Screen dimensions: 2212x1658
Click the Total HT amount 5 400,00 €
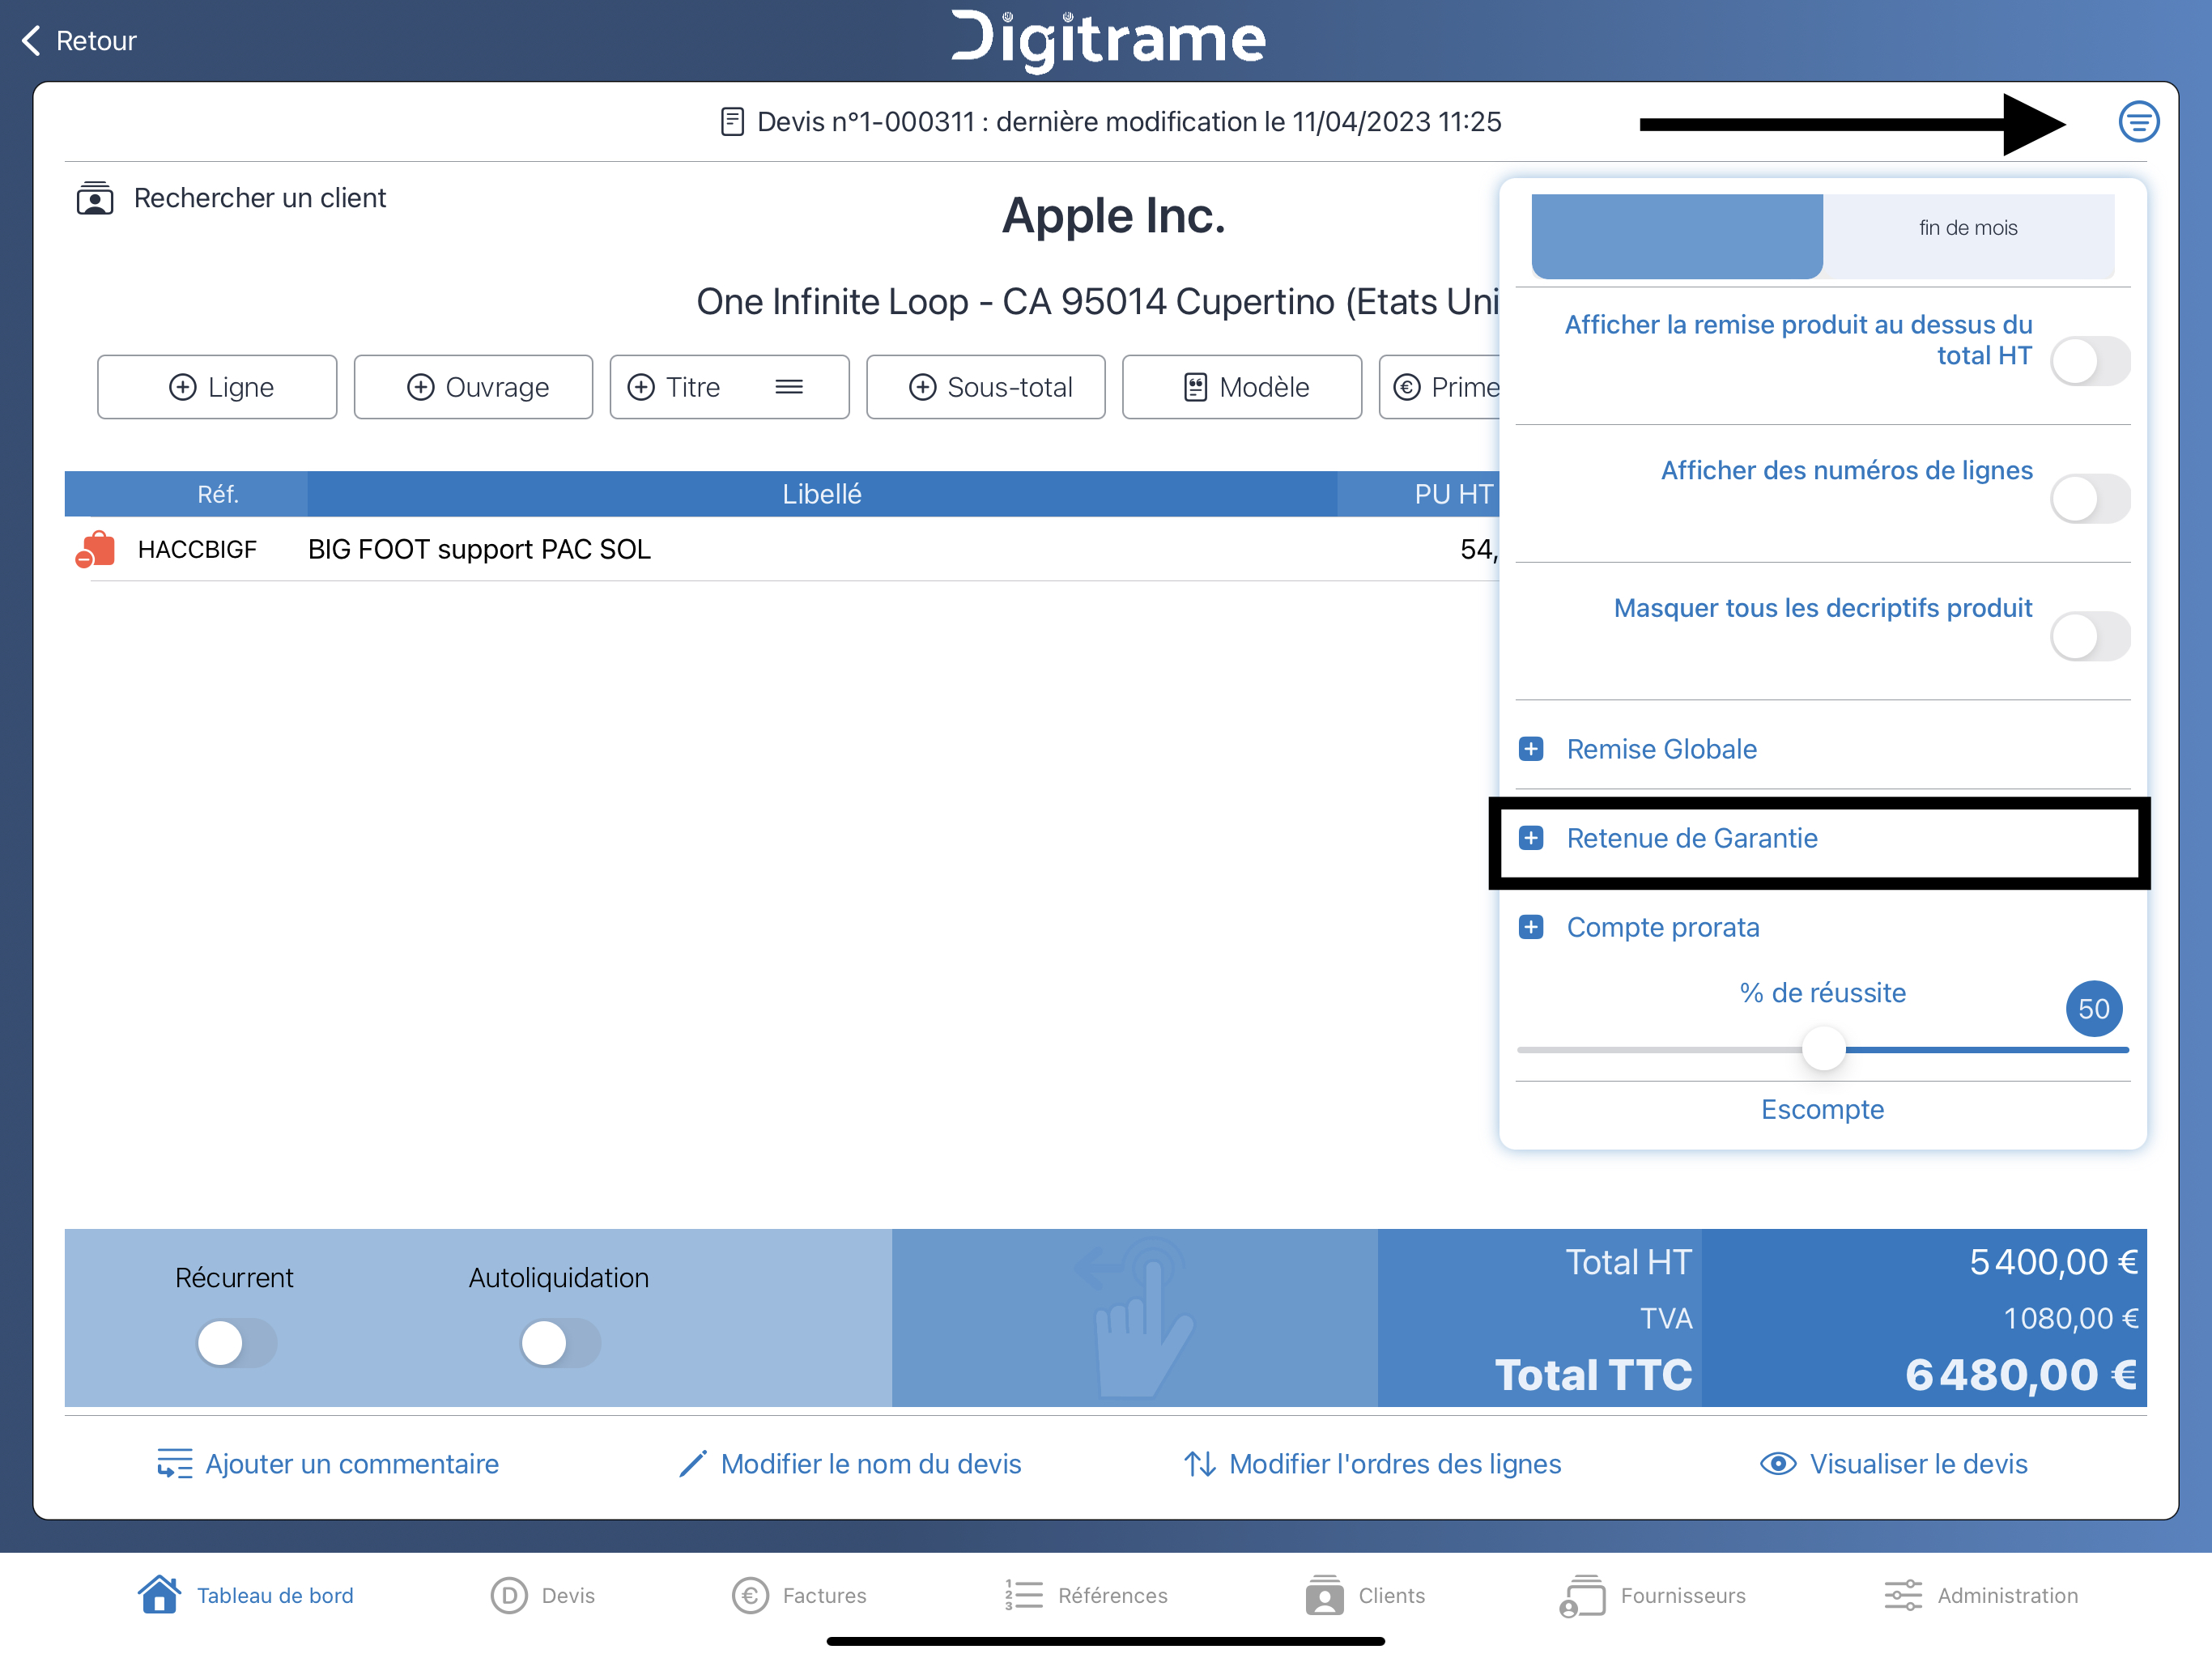(2053, 1262)
